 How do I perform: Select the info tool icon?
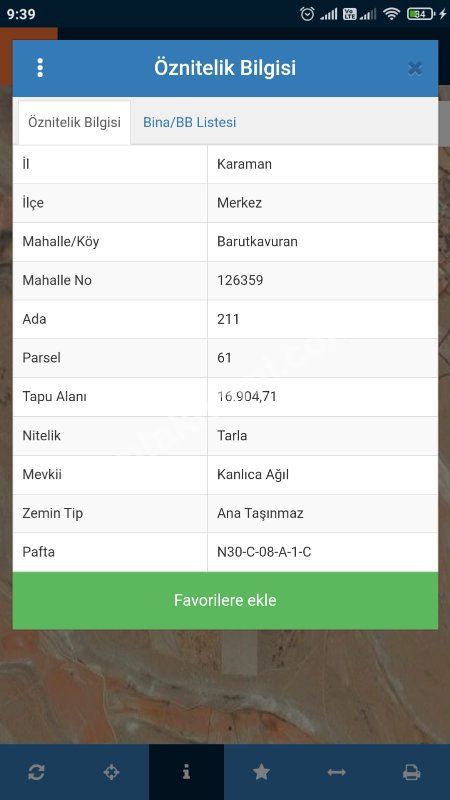click(186, 772)
